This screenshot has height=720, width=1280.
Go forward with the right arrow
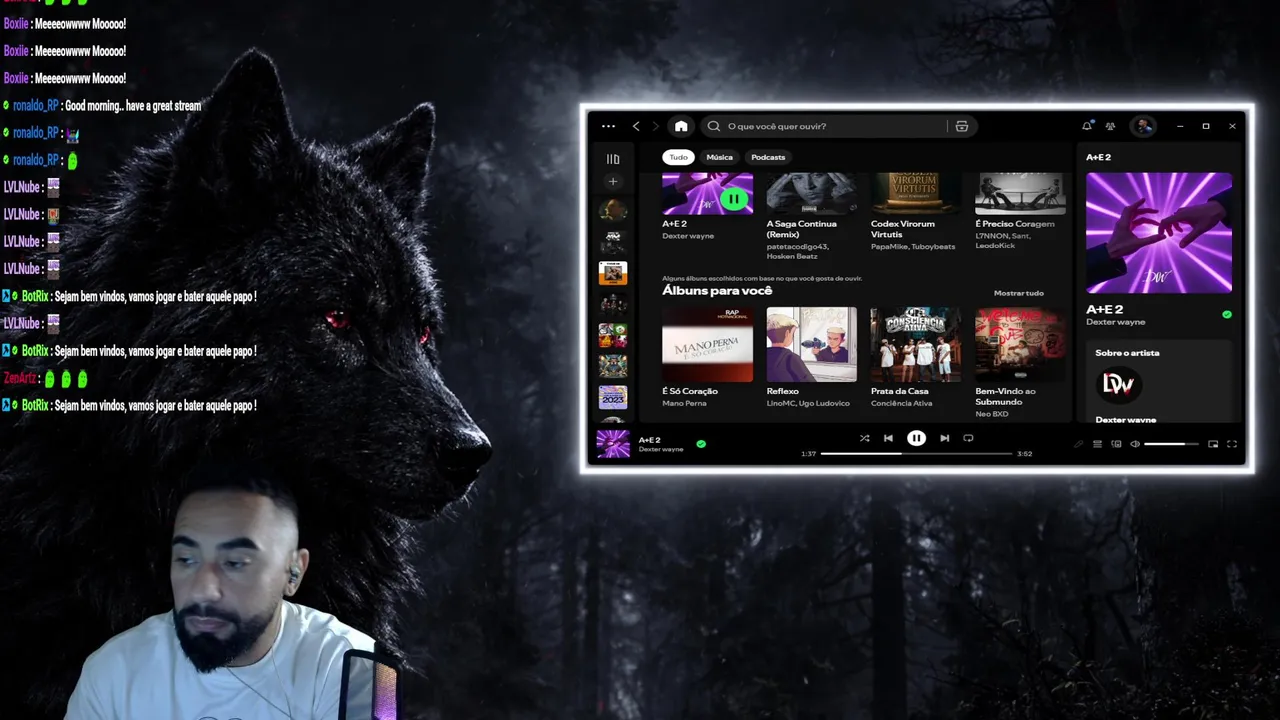click(656, 126)
